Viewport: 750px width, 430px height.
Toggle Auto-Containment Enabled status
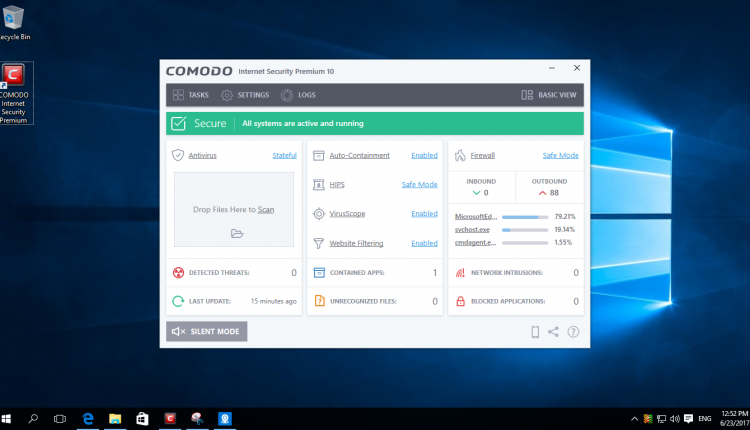pos(424,155)
